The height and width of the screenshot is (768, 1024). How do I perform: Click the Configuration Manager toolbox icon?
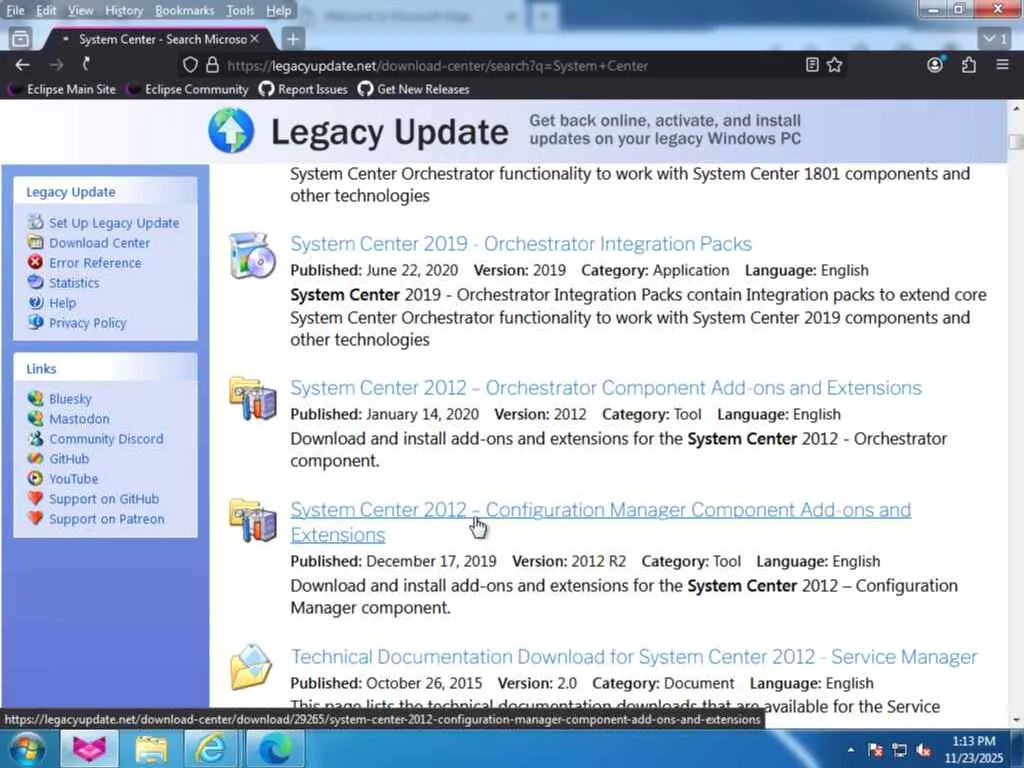[252, 520]
